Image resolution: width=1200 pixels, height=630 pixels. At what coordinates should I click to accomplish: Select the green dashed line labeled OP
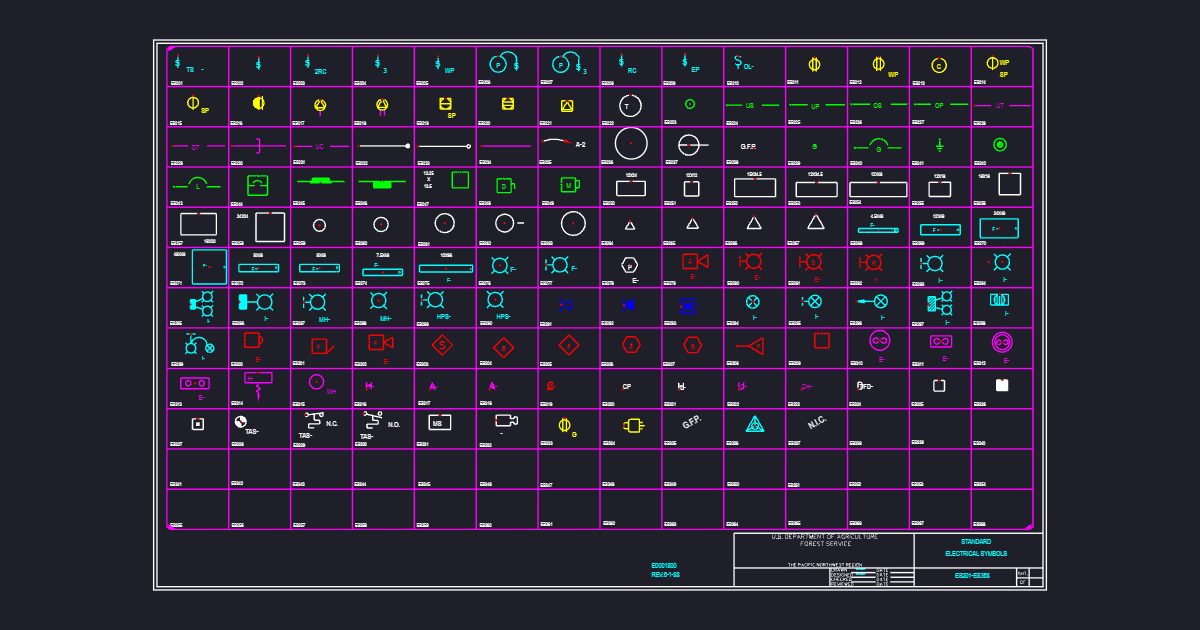click(939, 105)
